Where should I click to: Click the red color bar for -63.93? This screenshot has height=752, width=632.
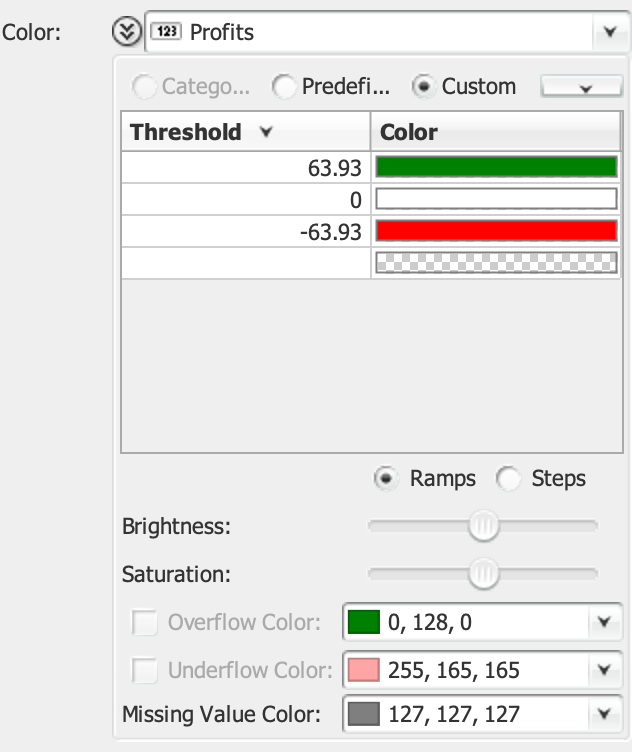(x=495, y=231)
